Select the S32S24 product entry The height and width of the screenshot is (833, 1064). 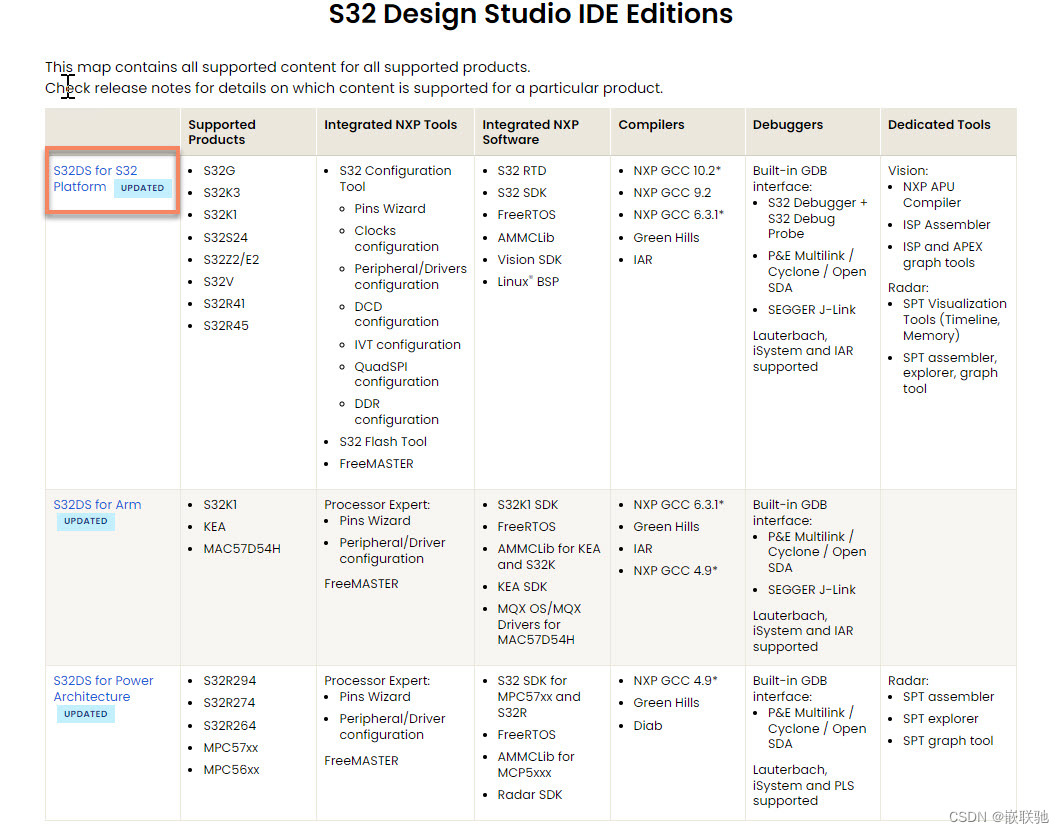click(225, 237)
